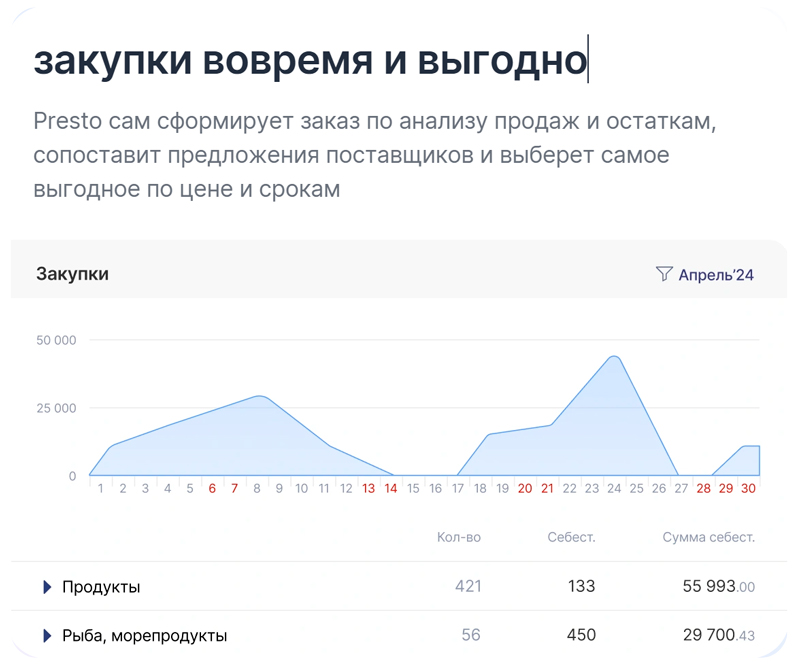Click the cost value 133

point(582,586)
